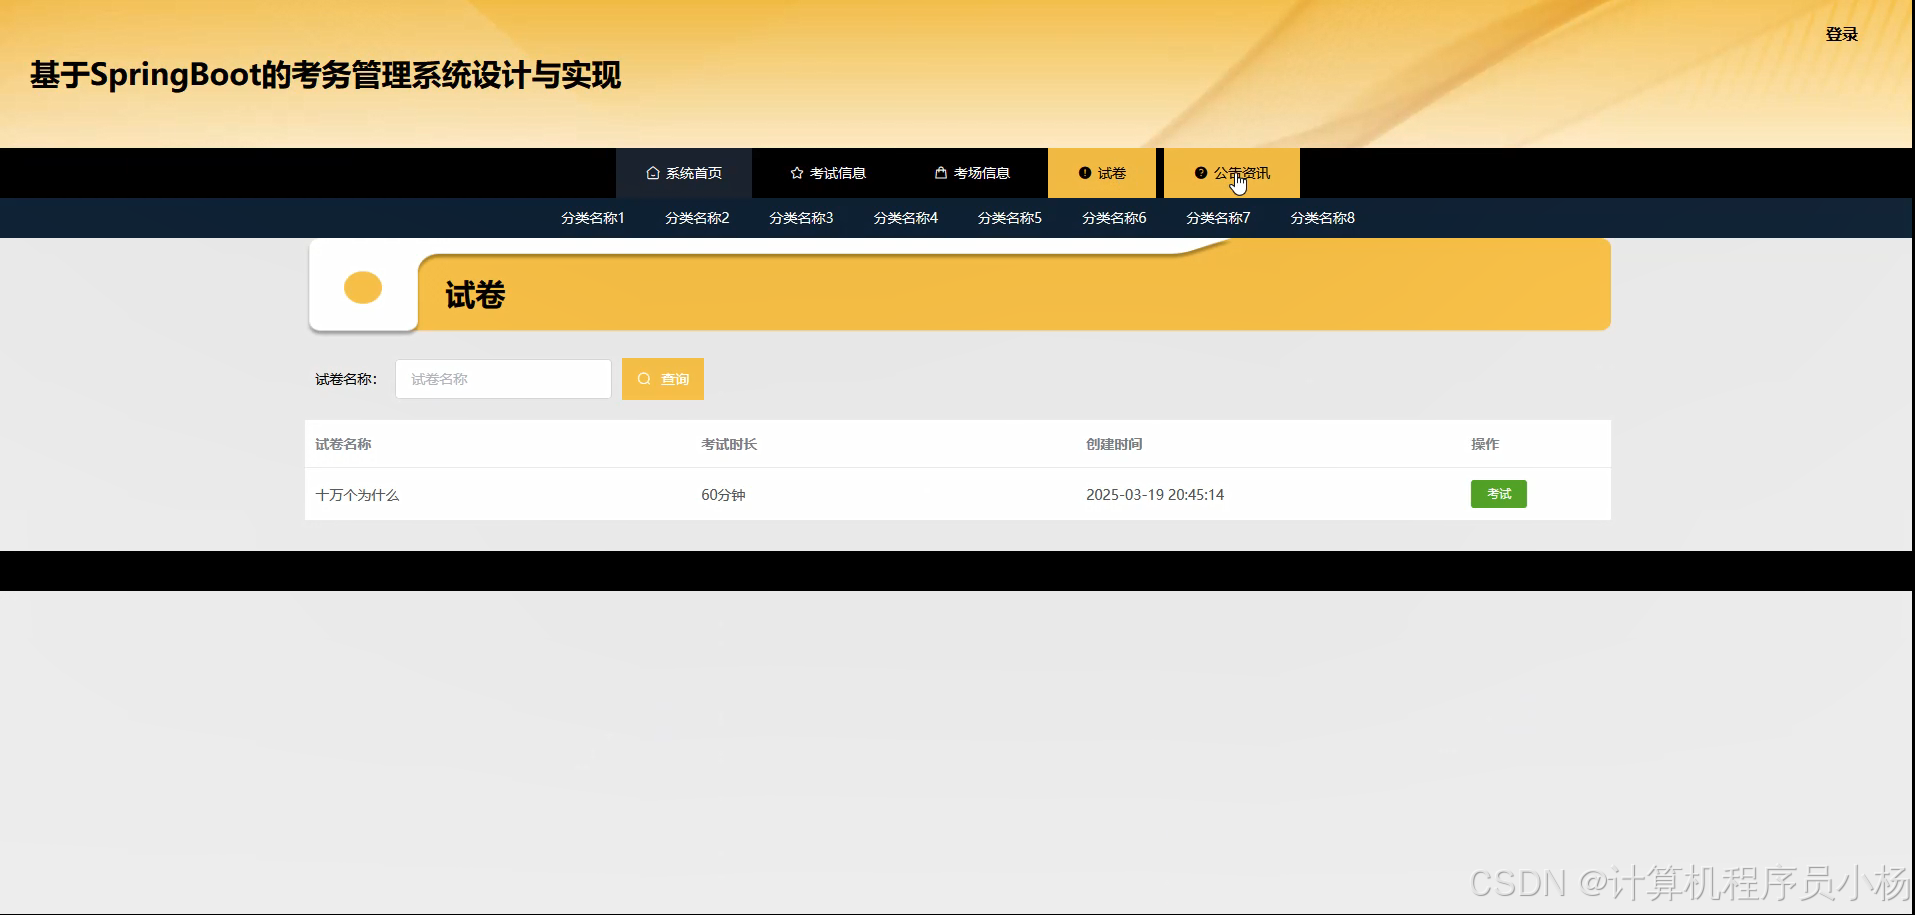Click the 查询 search button
Viewport: 1915px width, 915px height.
tap(663, 379)
